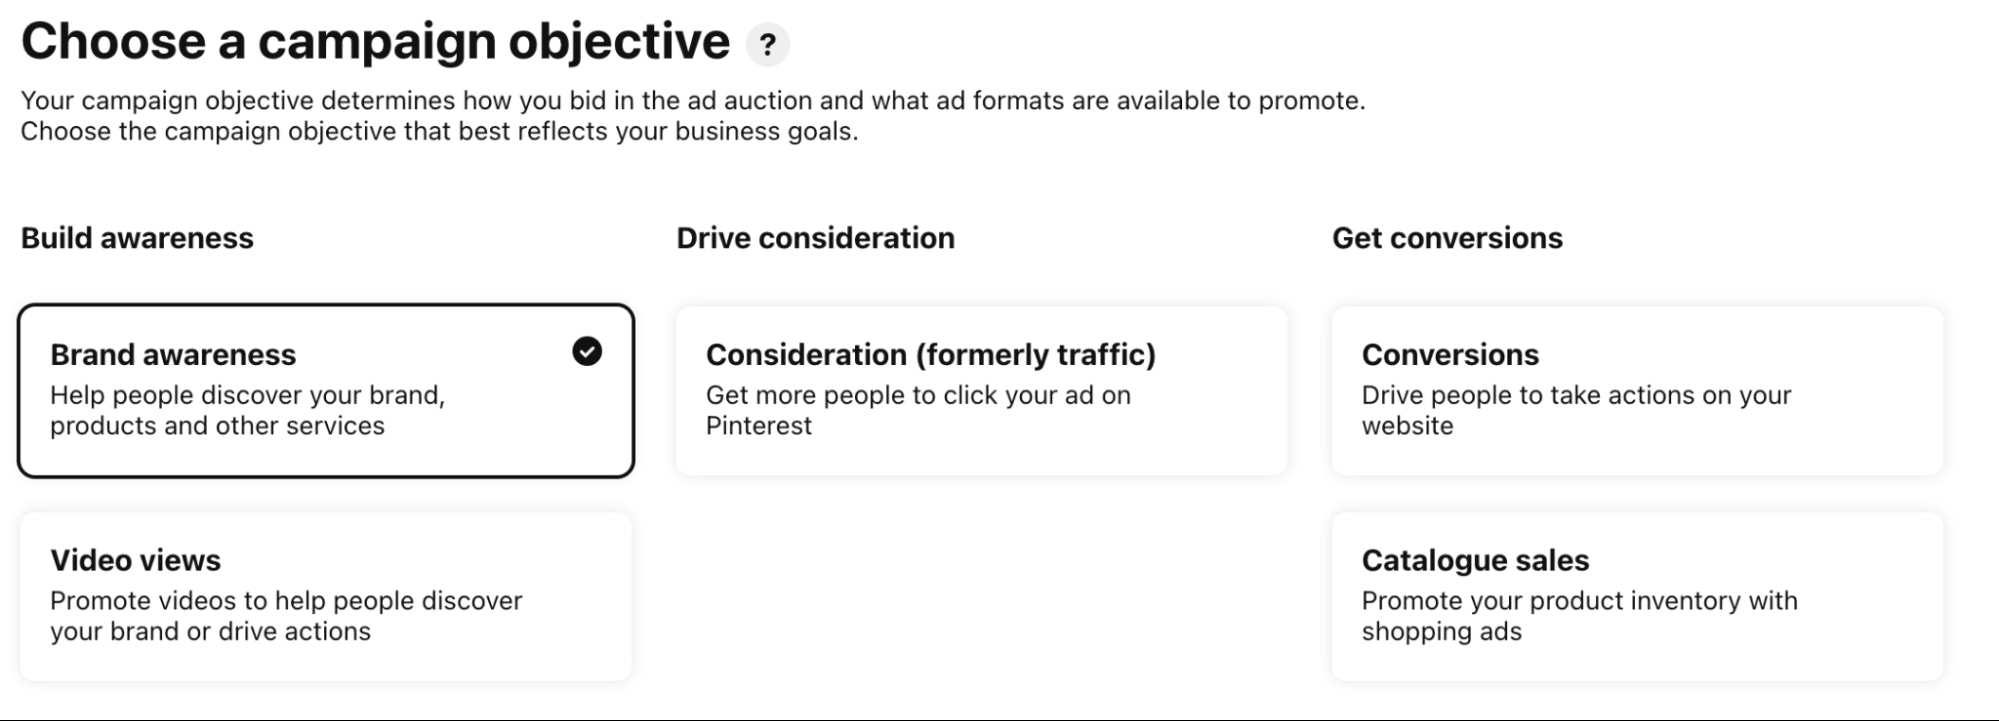Click the question mark help icon
This screenshot has width=1999, height=721.
pos(767,45)
